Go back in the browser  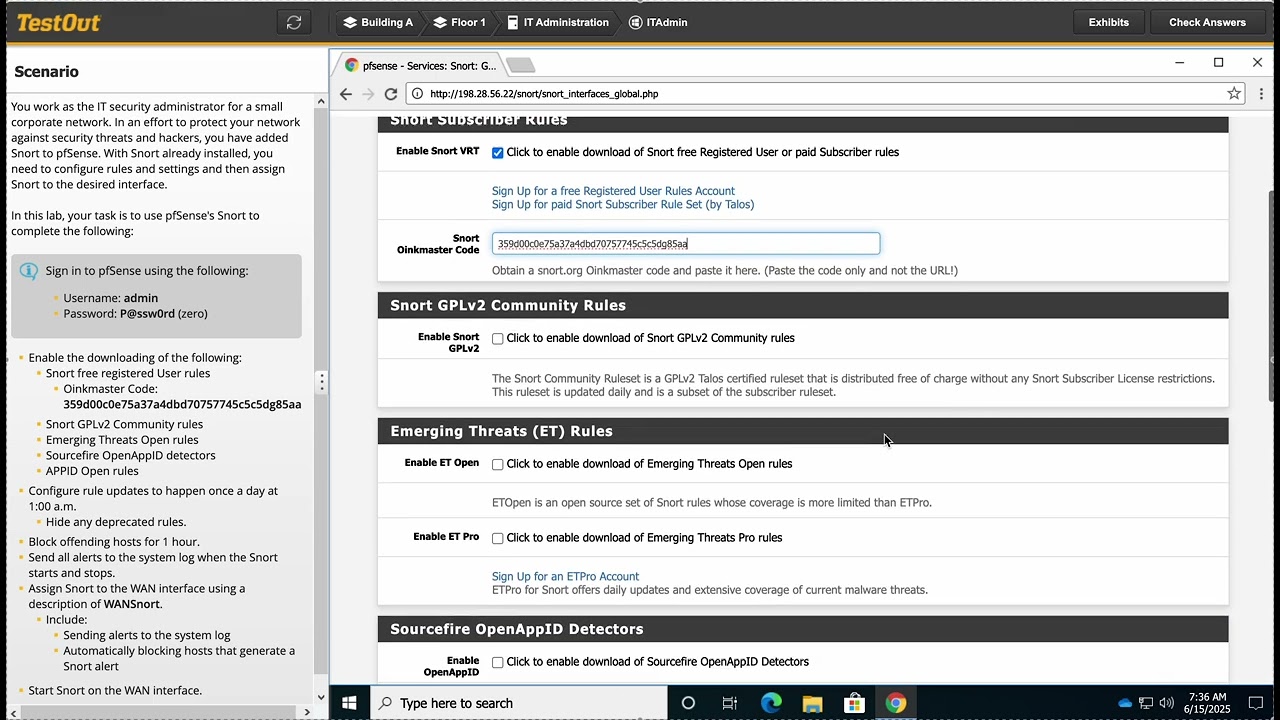[346, 94]
